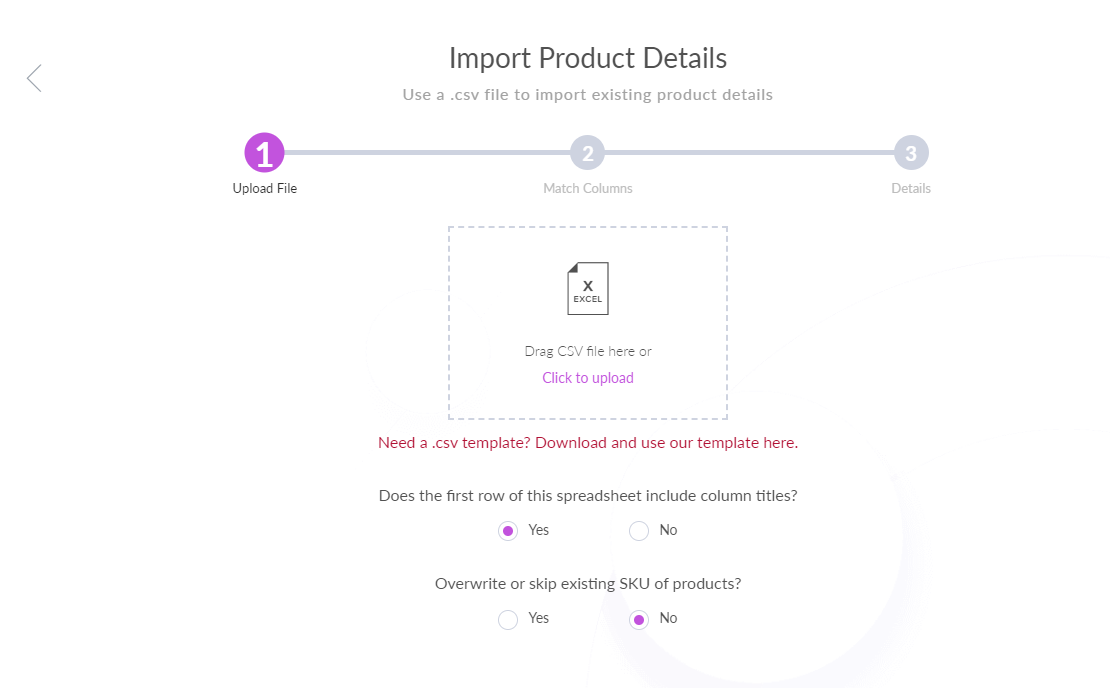Click 'Drag CSV file here or' text
This screenshot has width=1110, height=688.
[588, 351]
